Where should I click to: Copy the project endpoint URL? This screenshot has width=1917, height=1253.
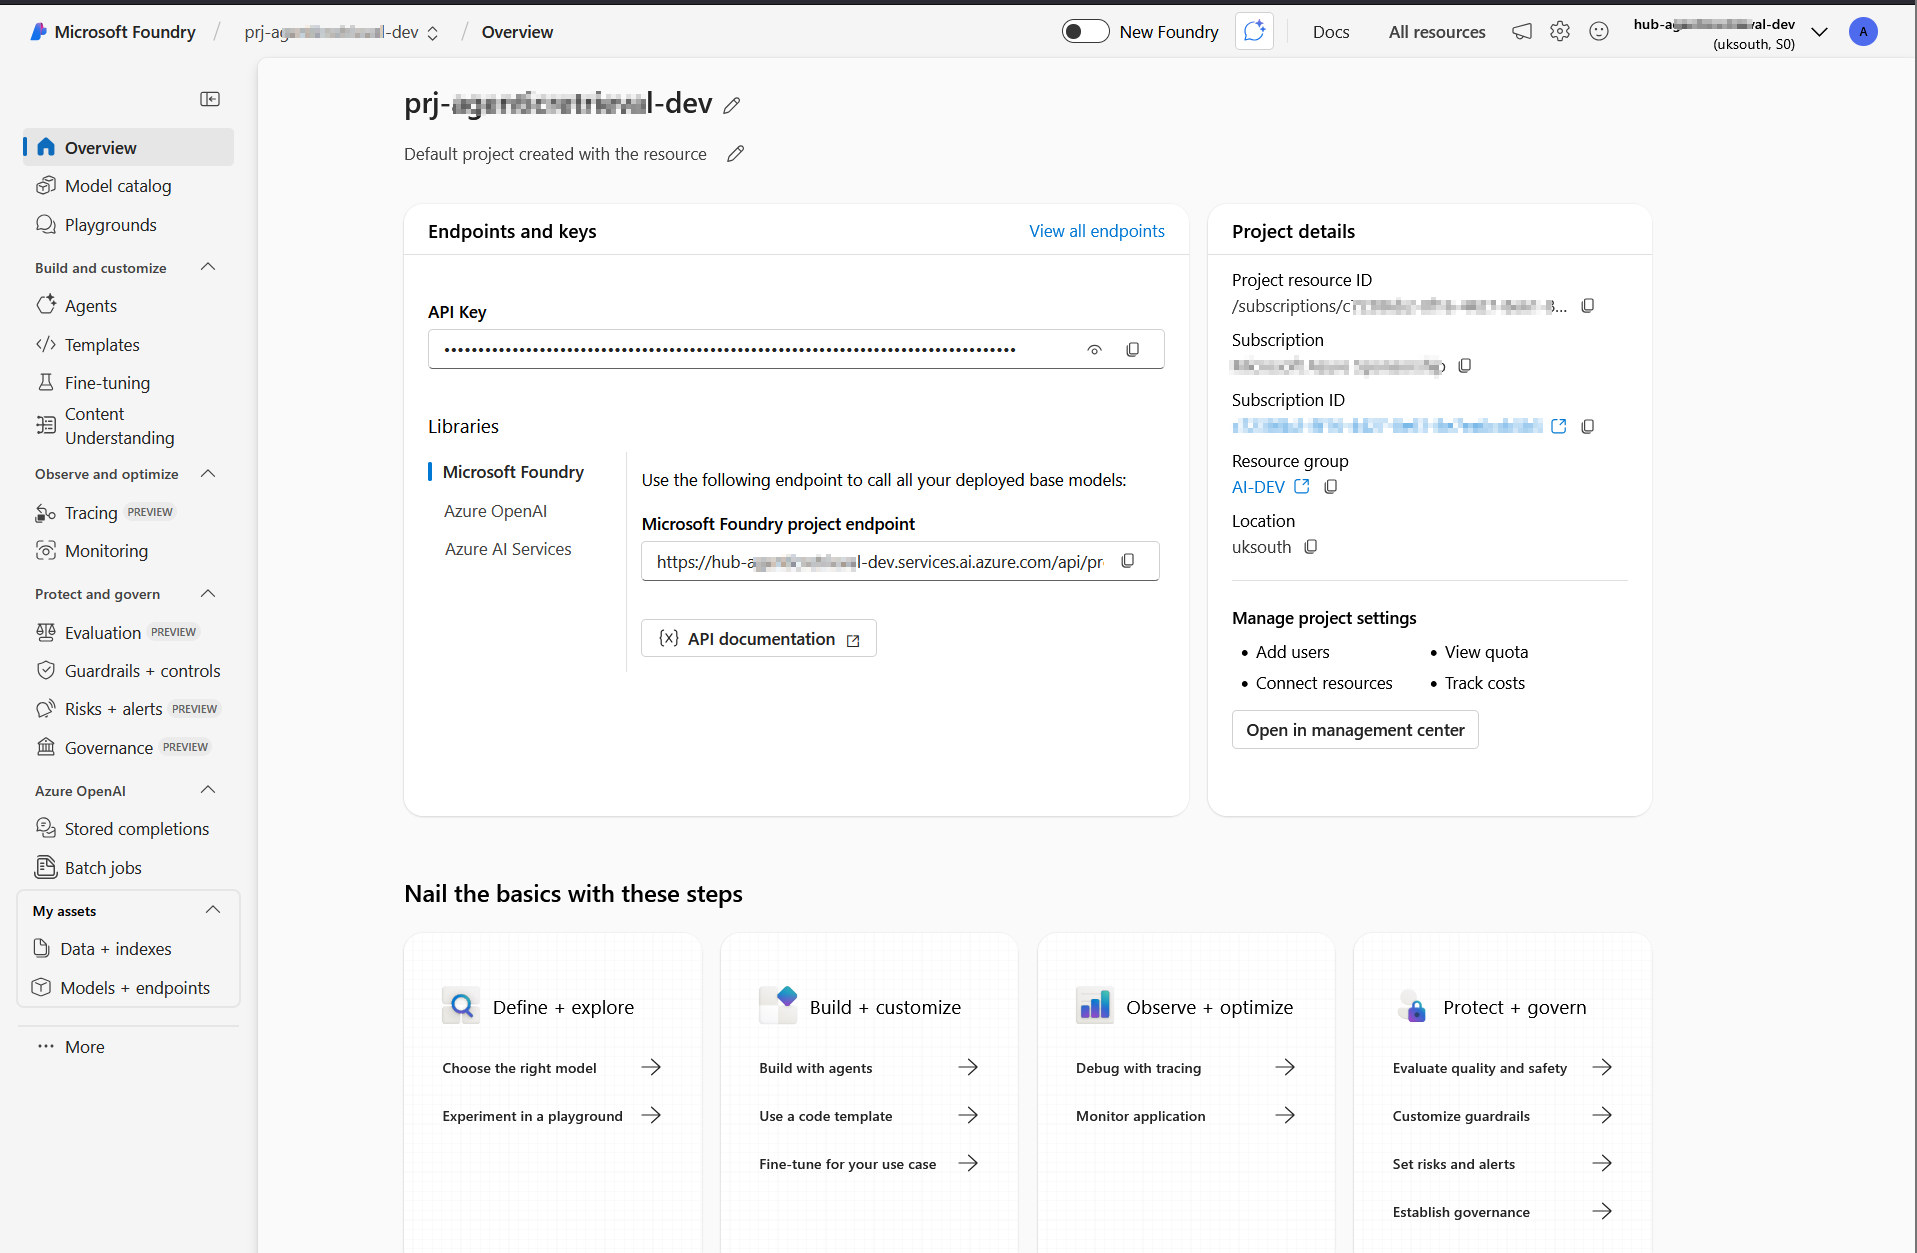click(1128, 561)
